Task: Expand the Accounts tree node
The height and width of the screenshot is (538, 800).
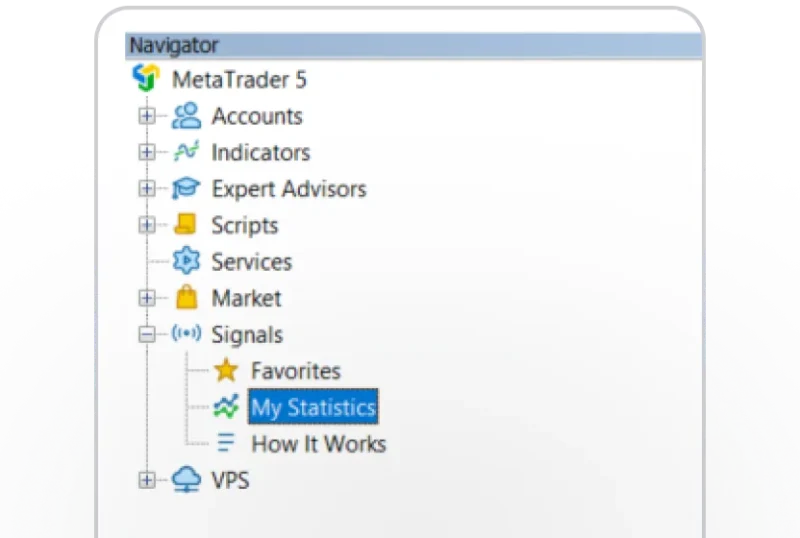Action: 147,116
